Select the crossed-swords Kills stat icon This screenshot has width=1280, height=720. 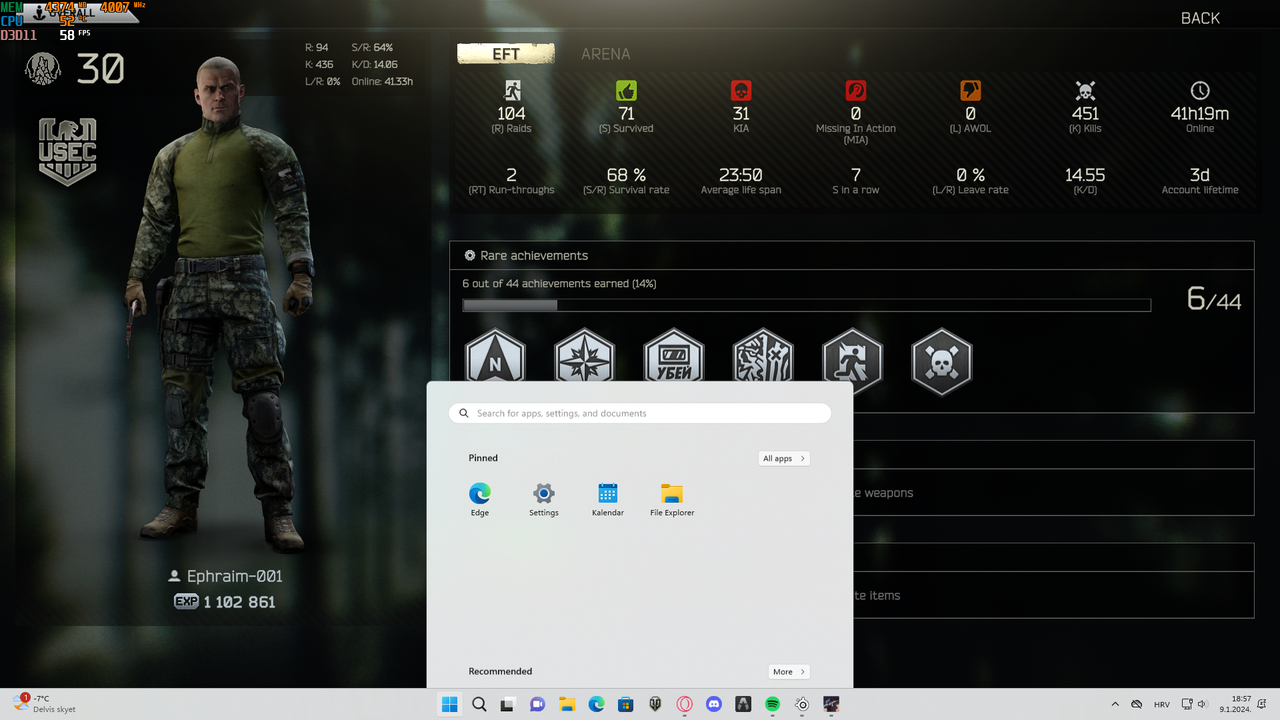[1084, 90]
